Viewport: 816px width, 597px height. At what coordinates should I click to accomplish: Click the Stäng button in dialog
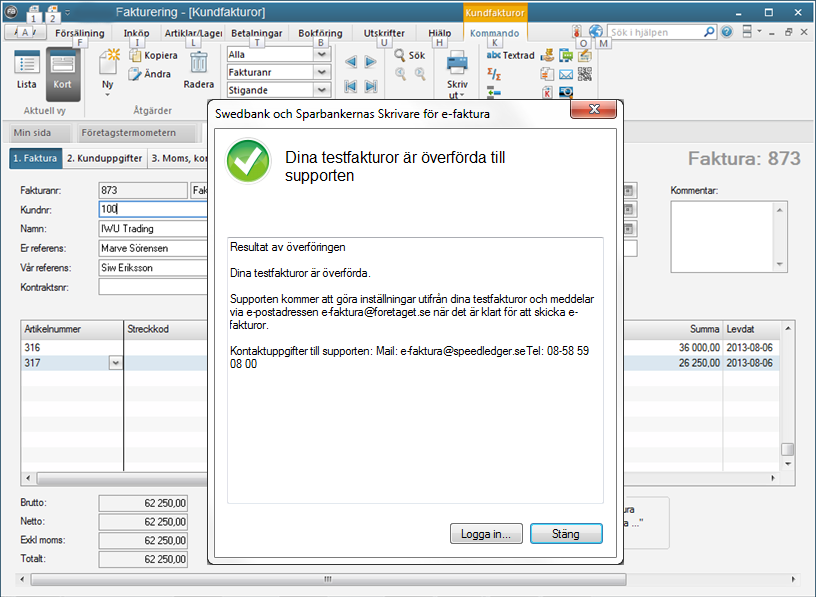pos(566,534)
